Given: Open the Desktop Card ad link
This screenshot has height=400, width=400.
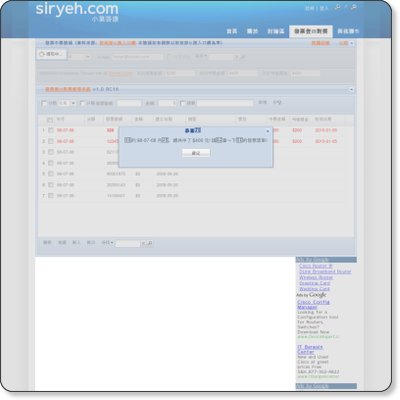Looking at the screenshot, I should click(x=315, y=283).
